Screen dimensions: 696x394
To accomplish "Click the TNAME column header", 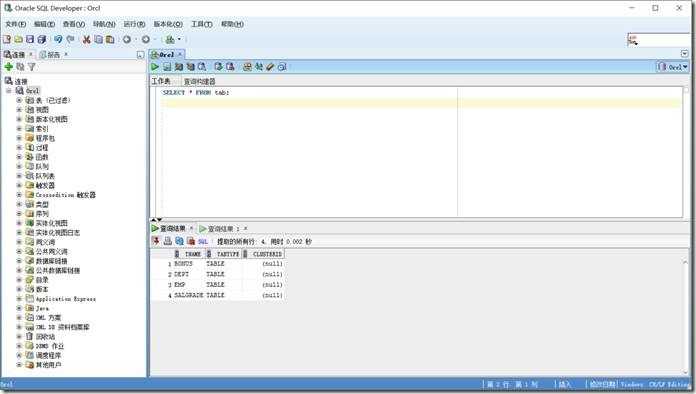I will tap(189, 254).
